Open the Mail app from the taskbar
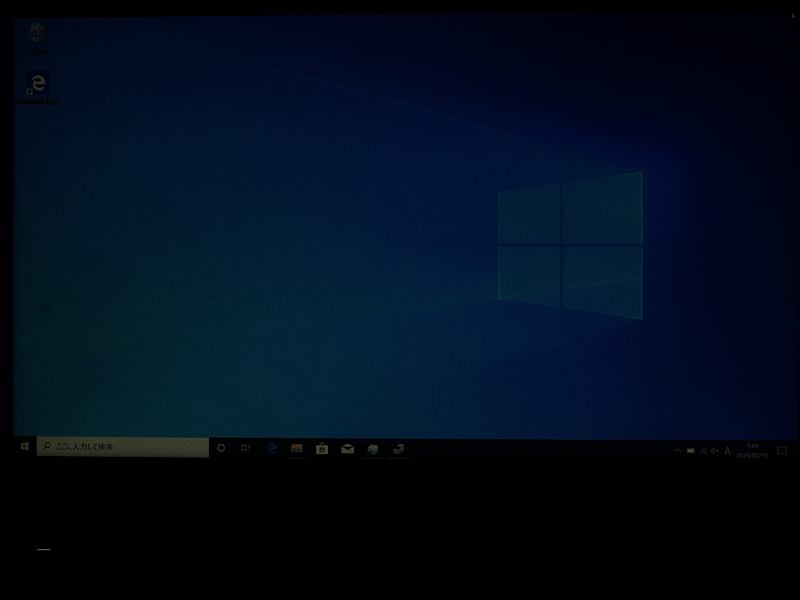Image resolution: width=800 pixels, height=600 pixels. (347, 449)
